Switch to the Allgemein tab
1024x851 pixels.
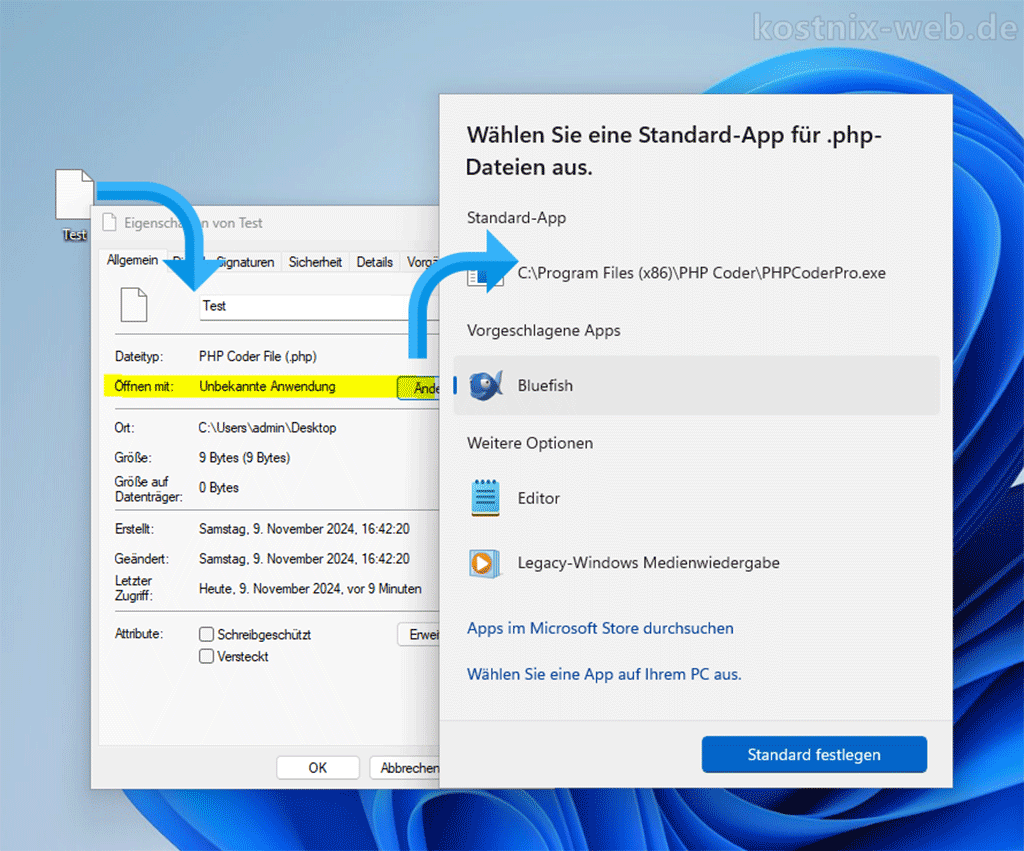(133, 260)
